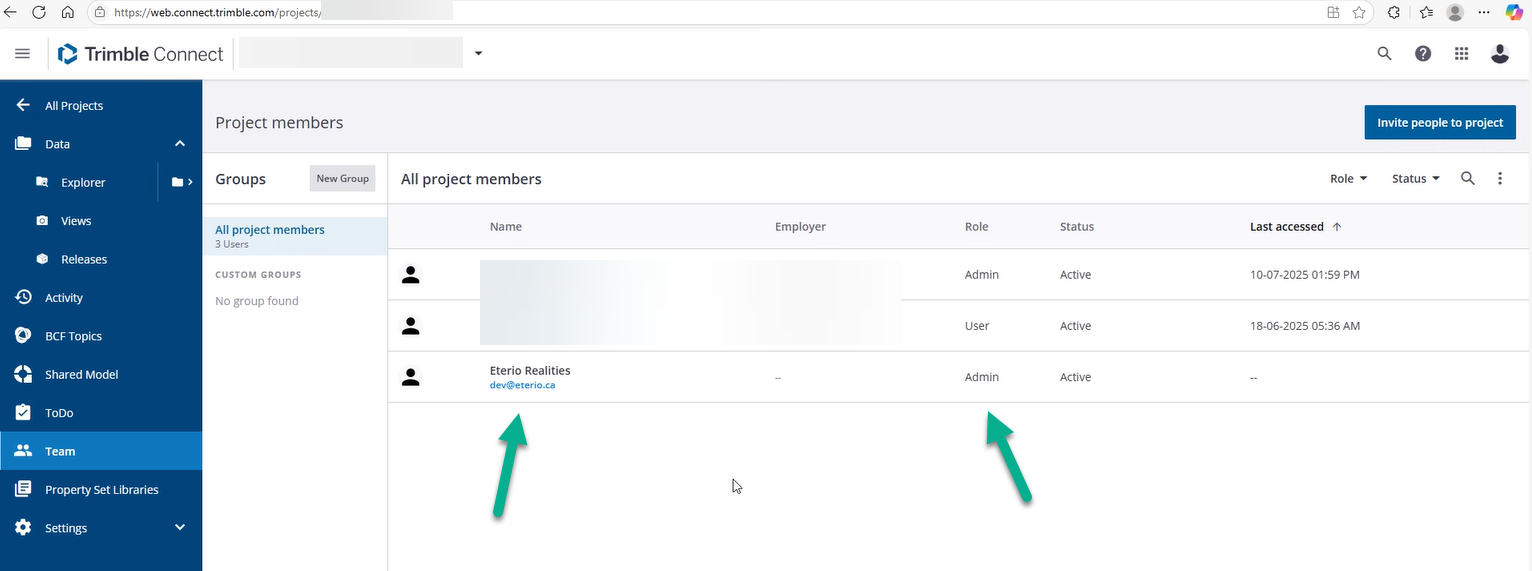Collapse the Data section in sidebar
The image size is (1532, 571).
click(x=180, y=144)
